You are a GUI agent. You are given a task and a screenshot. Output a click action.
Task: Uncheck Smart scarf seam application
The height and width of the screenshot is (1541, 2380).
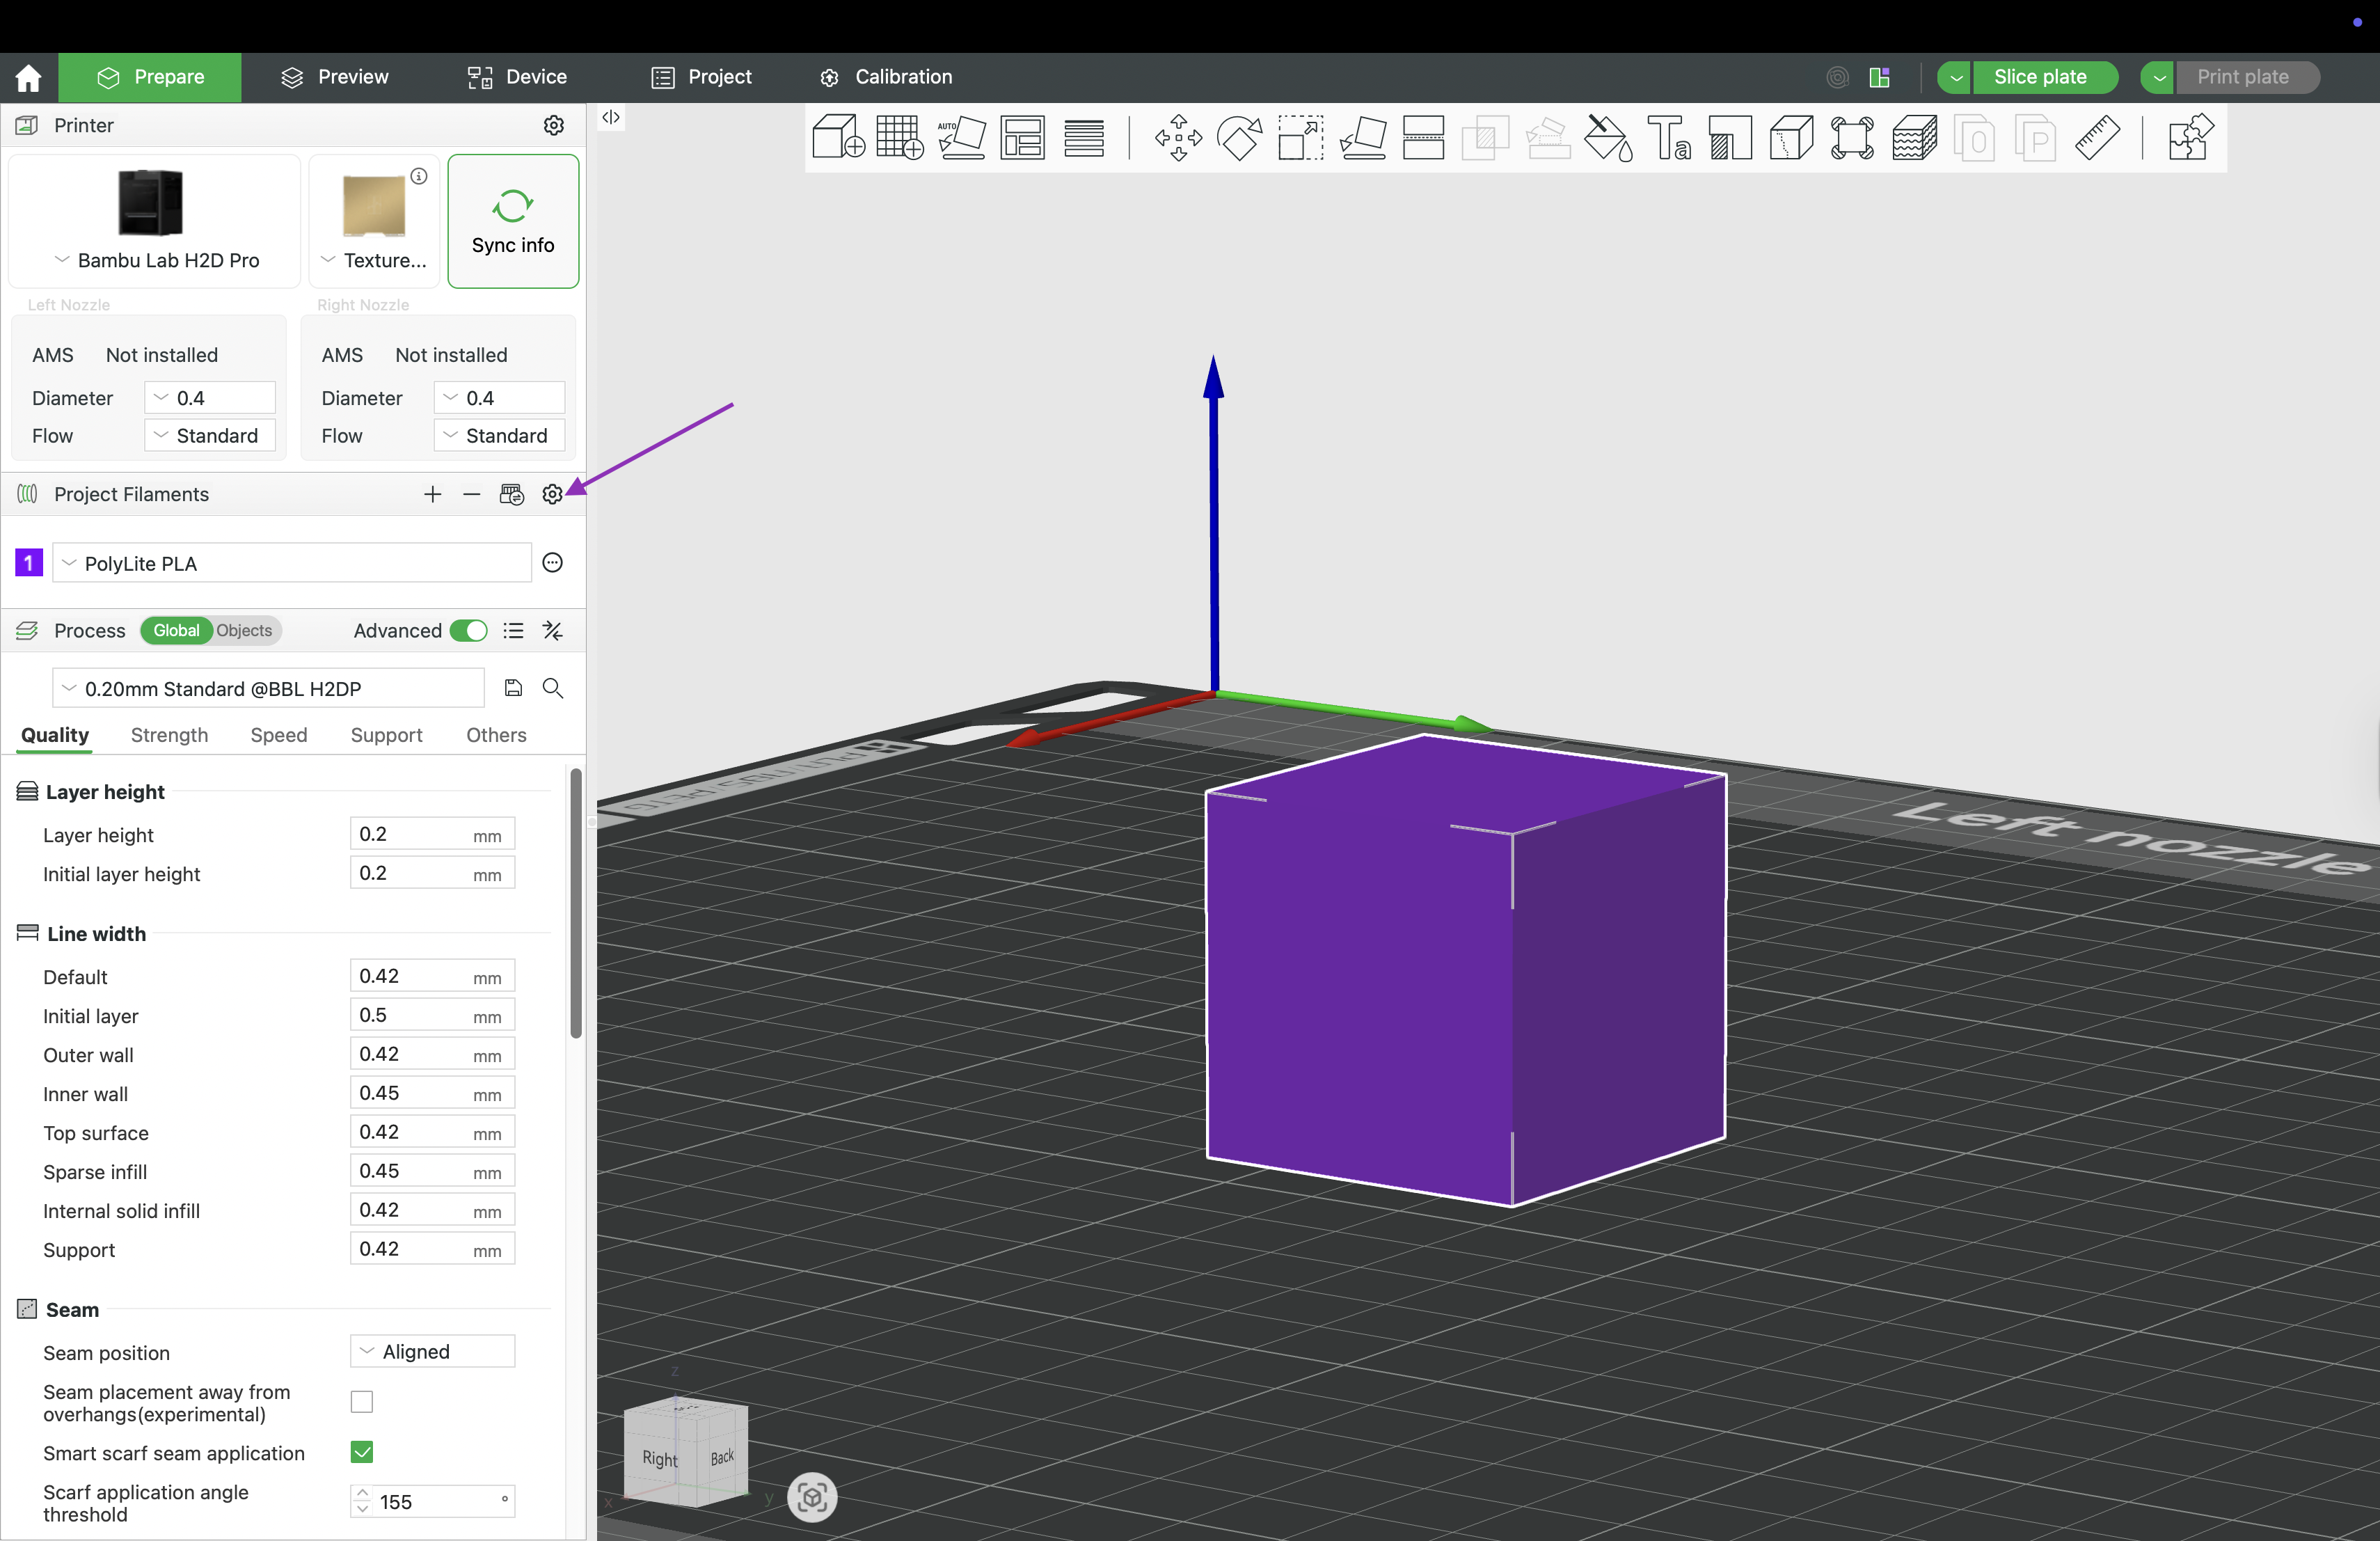pyautogui.click(x=362, y=1452)
